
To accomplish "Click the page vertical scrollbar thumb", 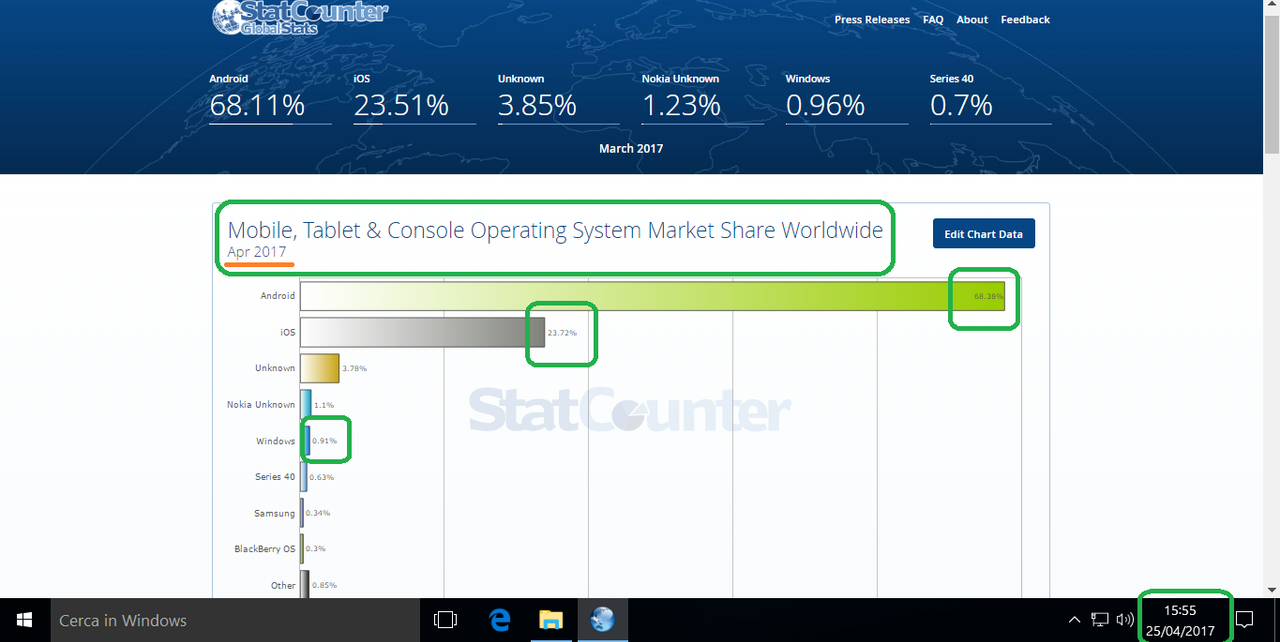I will point(1271,84).
